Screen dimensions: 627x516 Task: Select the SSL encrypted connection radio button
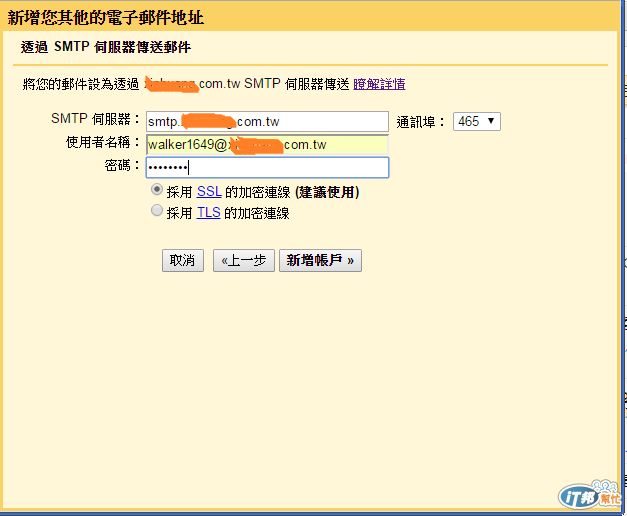tap(157, 189)
